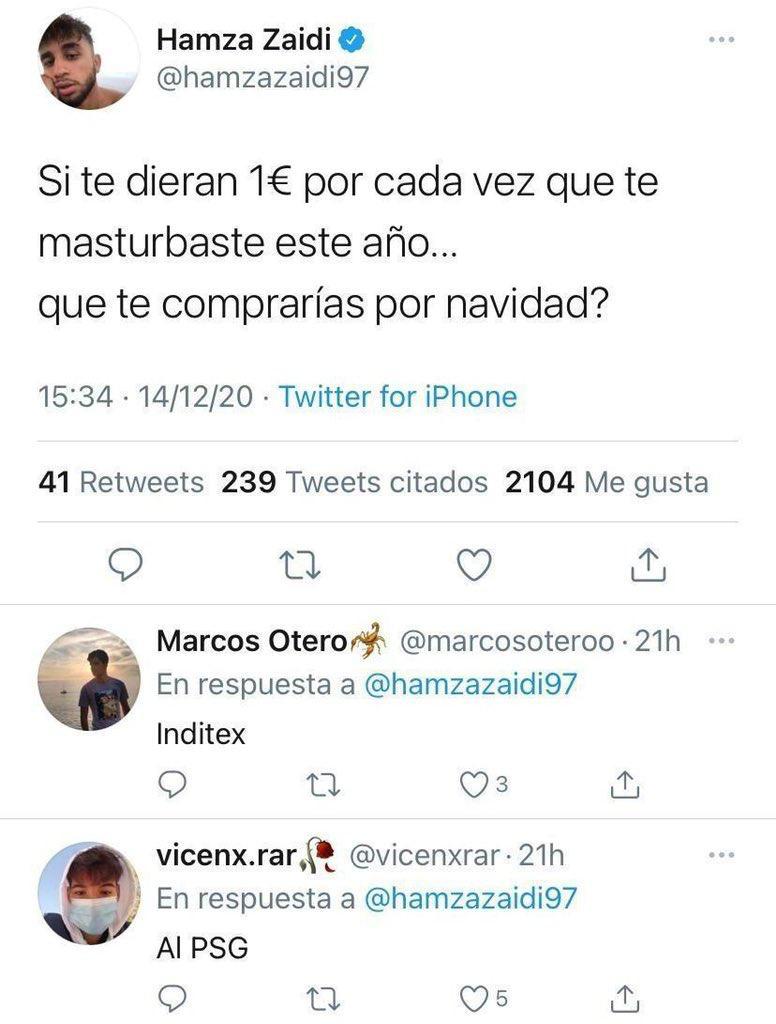This screenshot has width=776, height=1024.
Task: Open the Twitter for iPhone source link
Action: tap(398, 396)
